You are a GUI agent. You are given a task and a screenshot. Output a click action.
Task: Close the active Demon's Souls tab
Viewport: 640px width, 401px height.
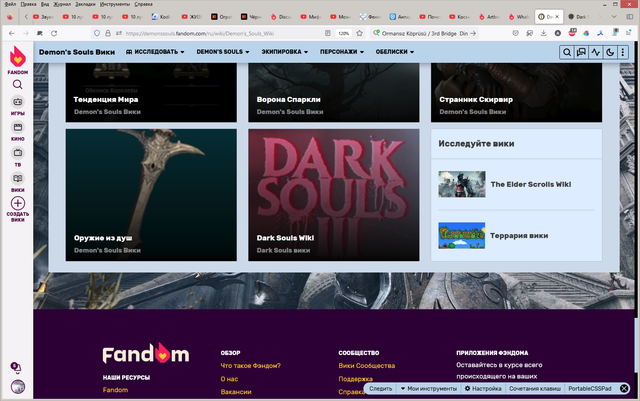[557, 17]
